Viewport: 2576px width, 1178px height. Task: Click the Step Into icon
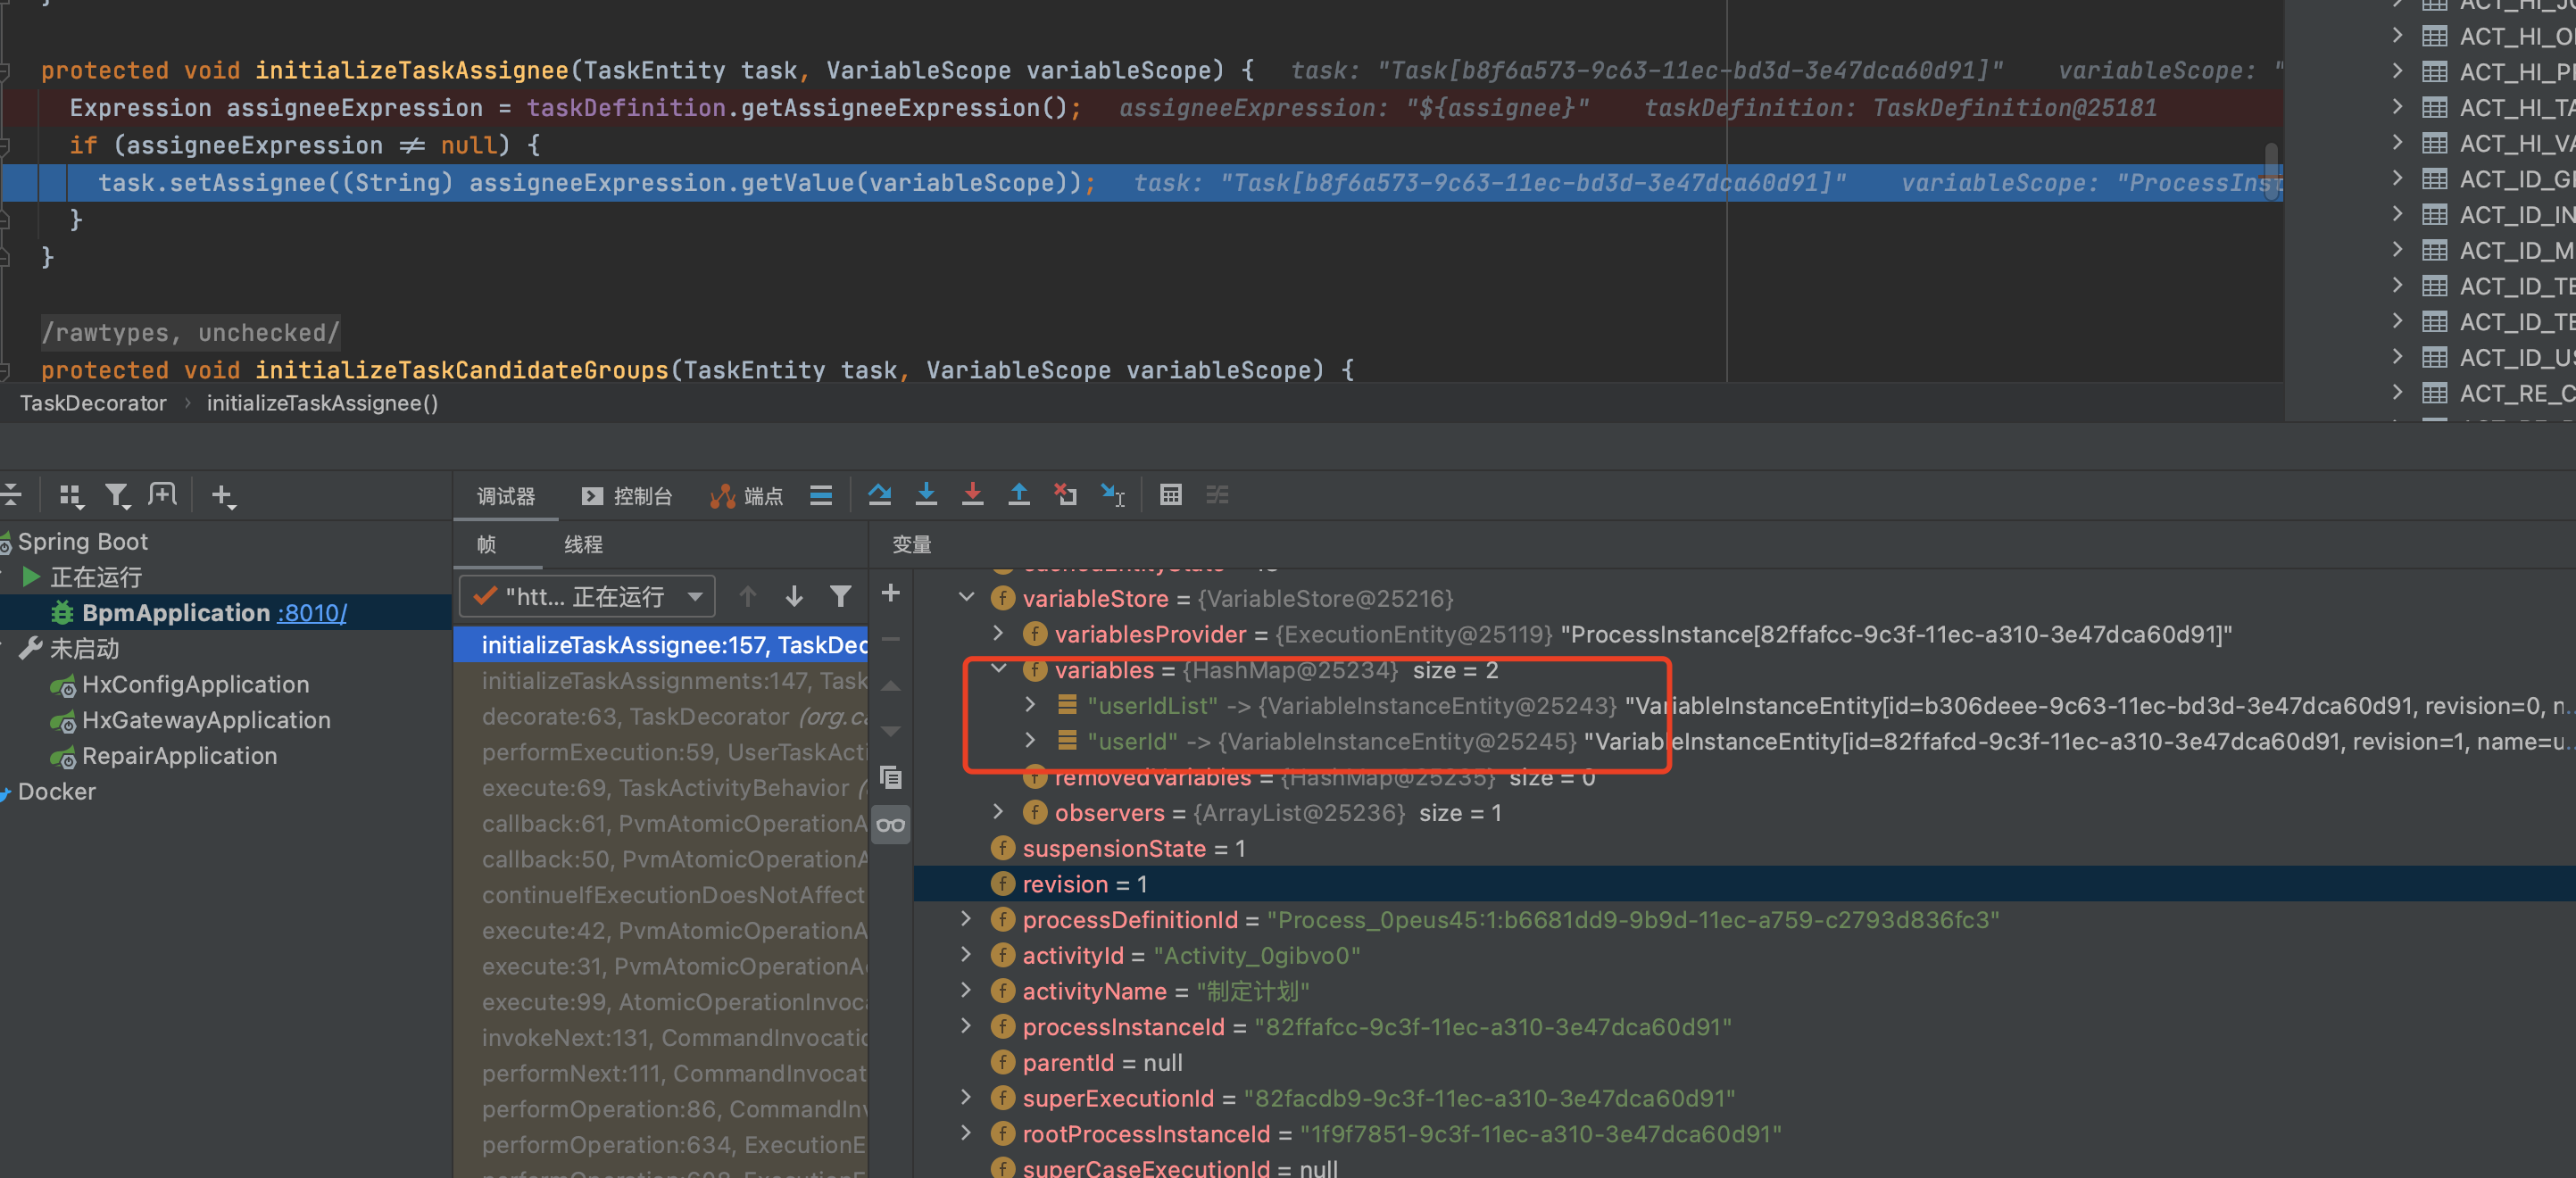click(926, 494)
